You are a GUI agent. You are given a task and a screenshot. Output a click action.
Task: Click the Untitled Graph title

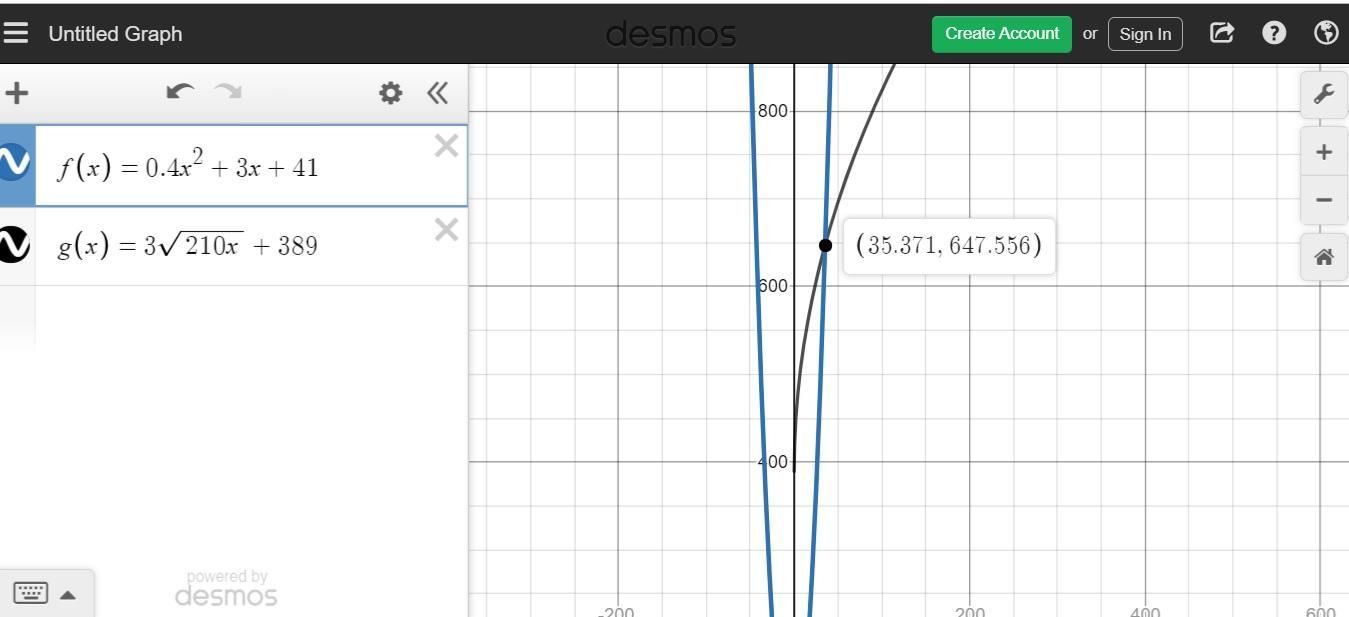point(115,33)
